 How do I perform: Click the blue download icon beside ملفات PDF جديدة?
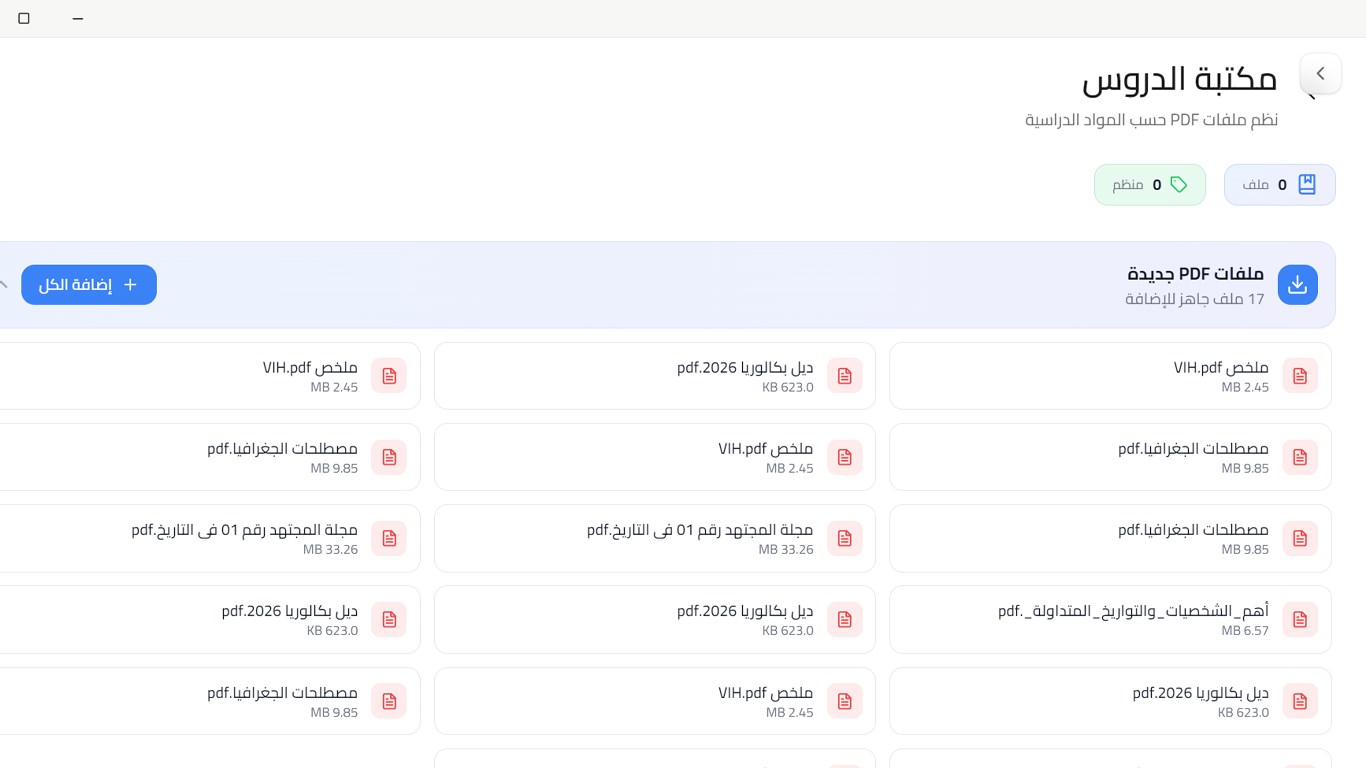(1297, 285)
